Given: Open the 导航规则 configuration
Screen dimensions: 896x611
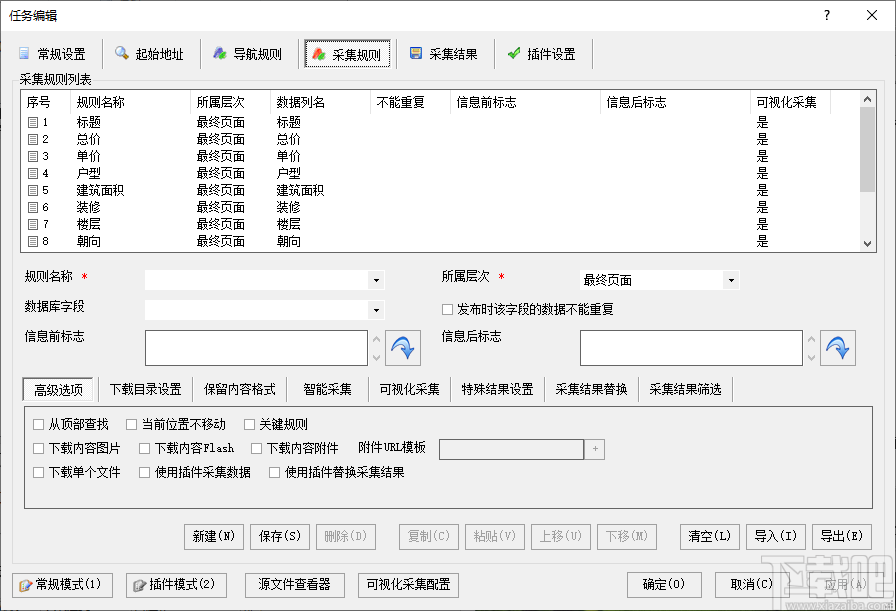Looking at the screenshot, I should pos(247,54).
